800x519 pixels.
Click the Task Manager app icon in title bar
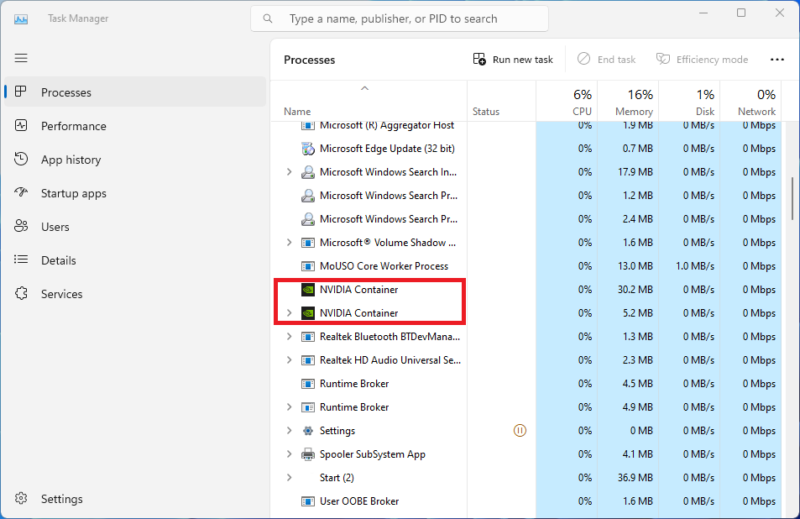tap(21, 19)
